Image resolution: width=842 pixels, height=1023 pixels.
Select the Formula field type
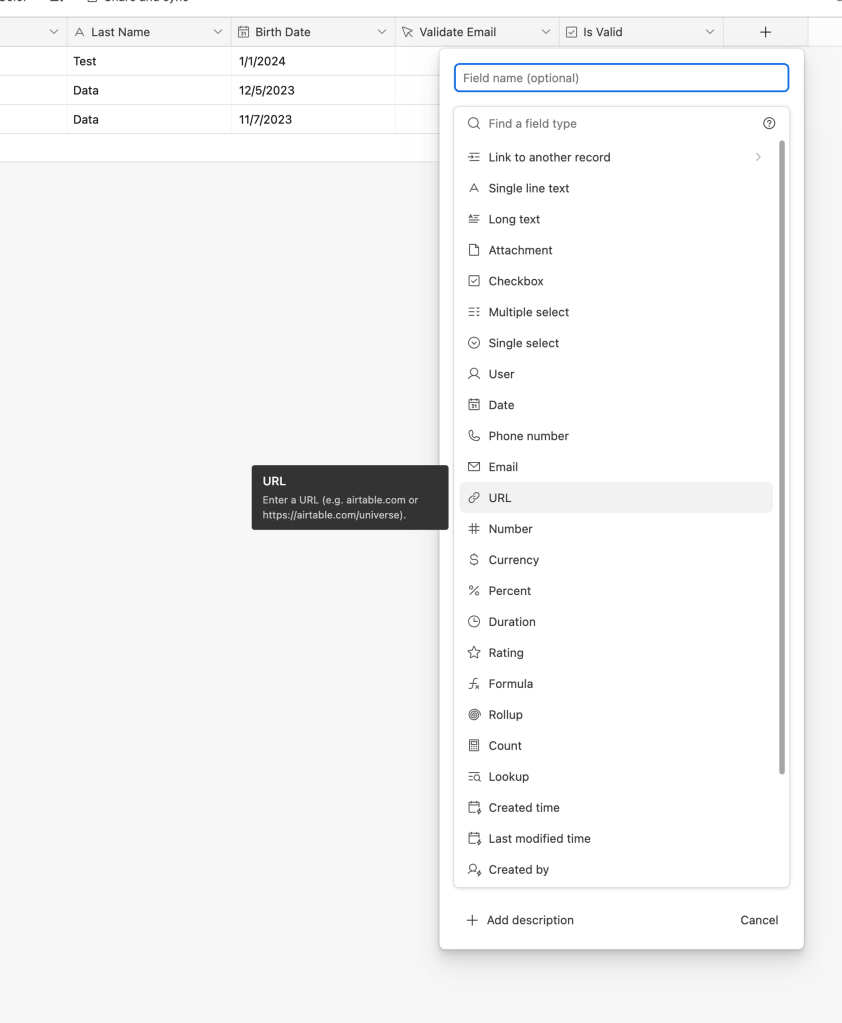coord(510,683)
